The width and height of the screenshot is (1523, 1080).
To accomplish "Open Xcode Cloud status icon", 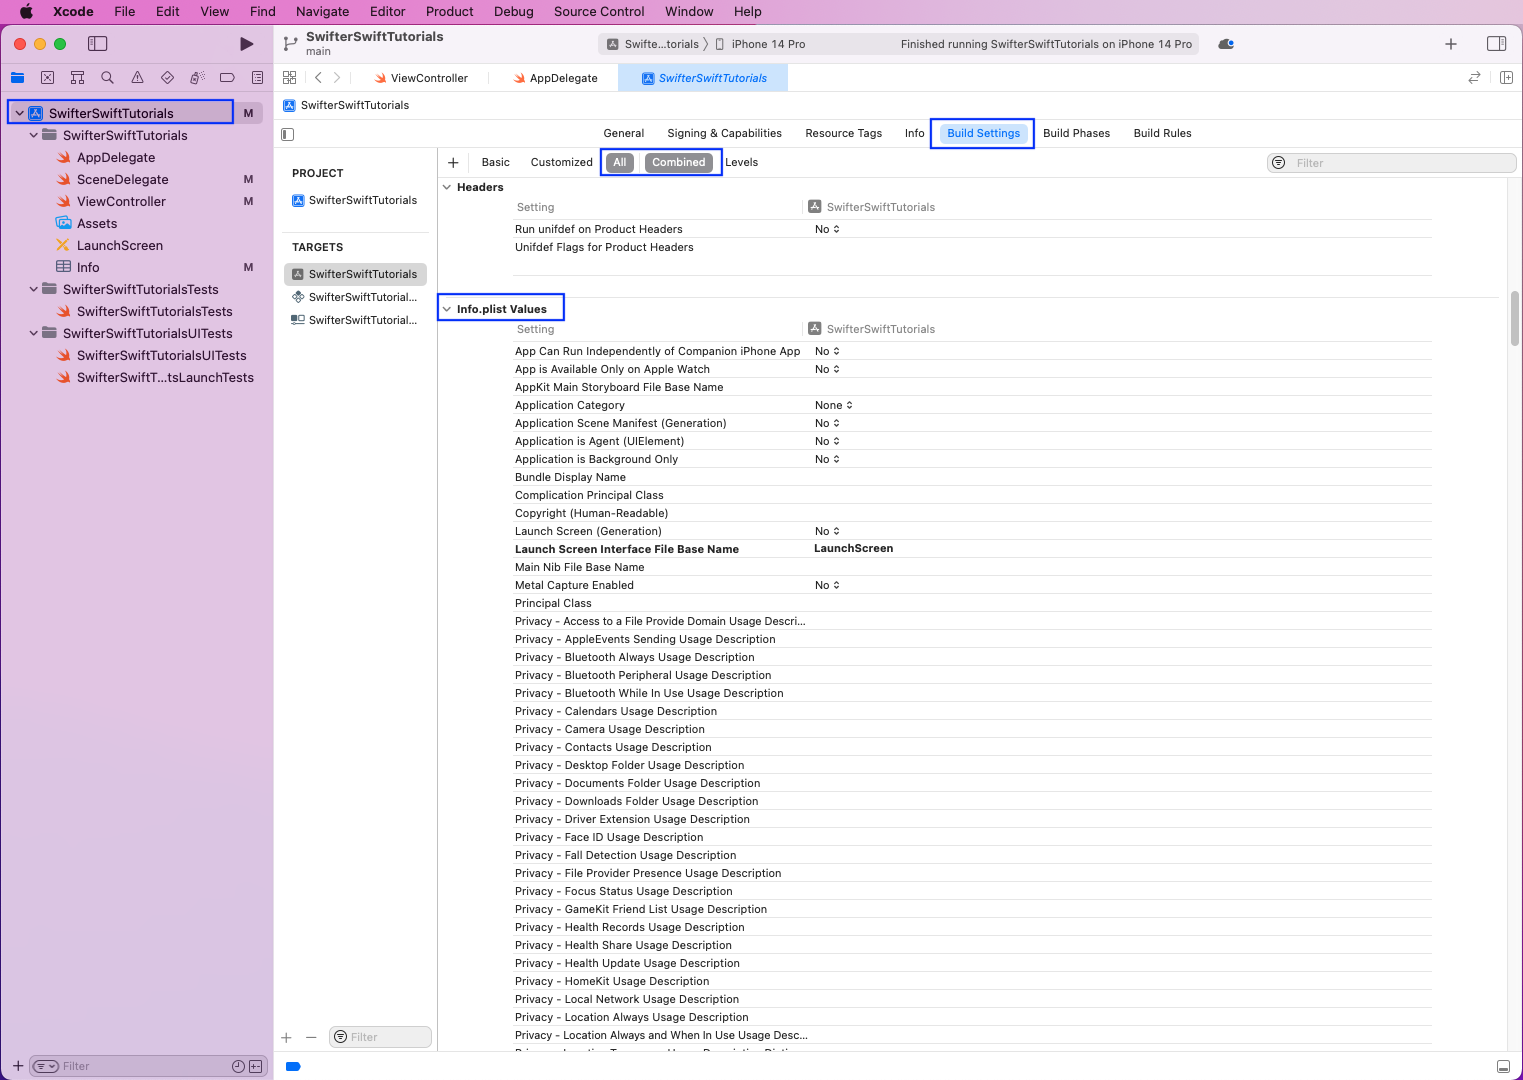I will (1226, 44).
